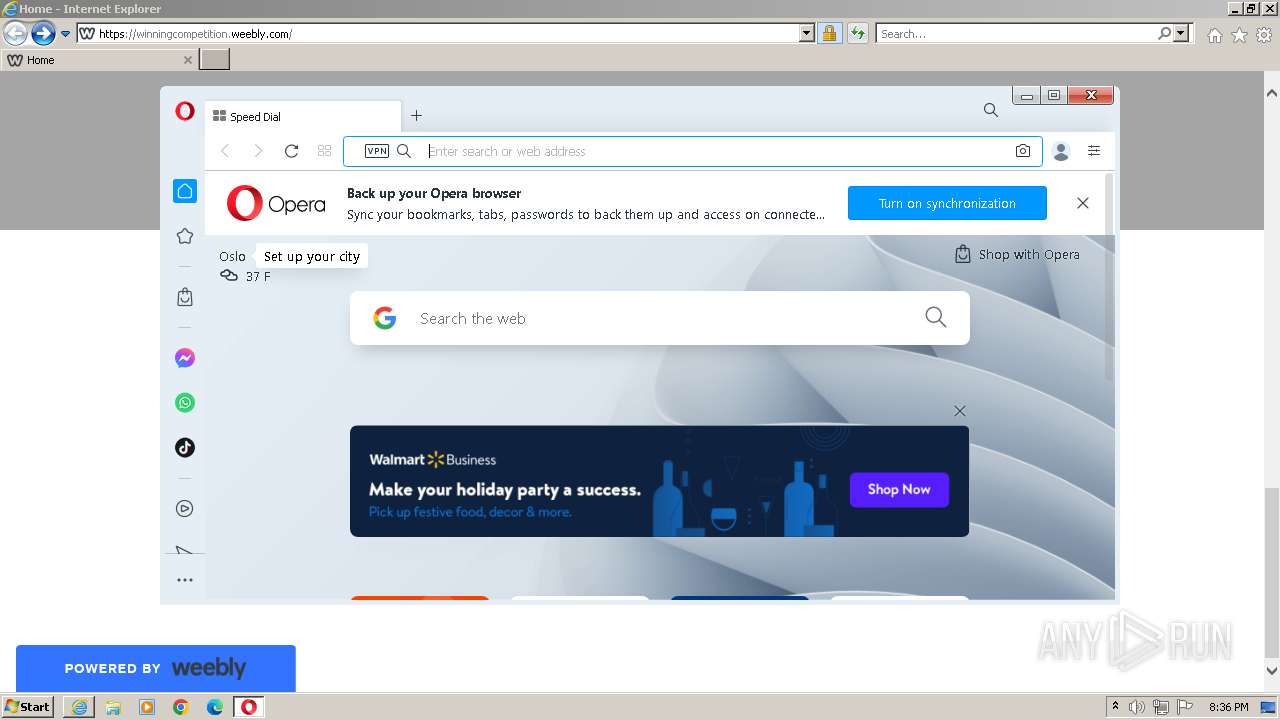Show hidden system tray icons
Image resolution: width=1280 pixels, height=720 pixels.
tap(1115, 707)
